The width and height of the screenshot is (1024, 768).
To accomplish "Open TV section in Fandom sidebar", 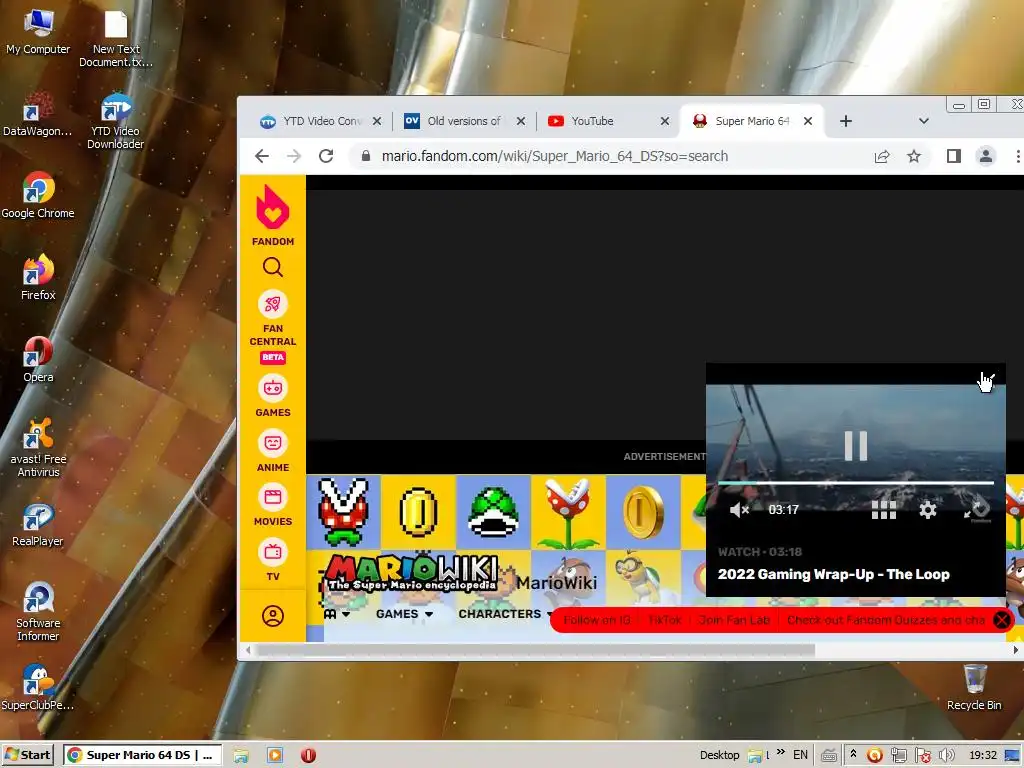I will (x=273, y=560).
